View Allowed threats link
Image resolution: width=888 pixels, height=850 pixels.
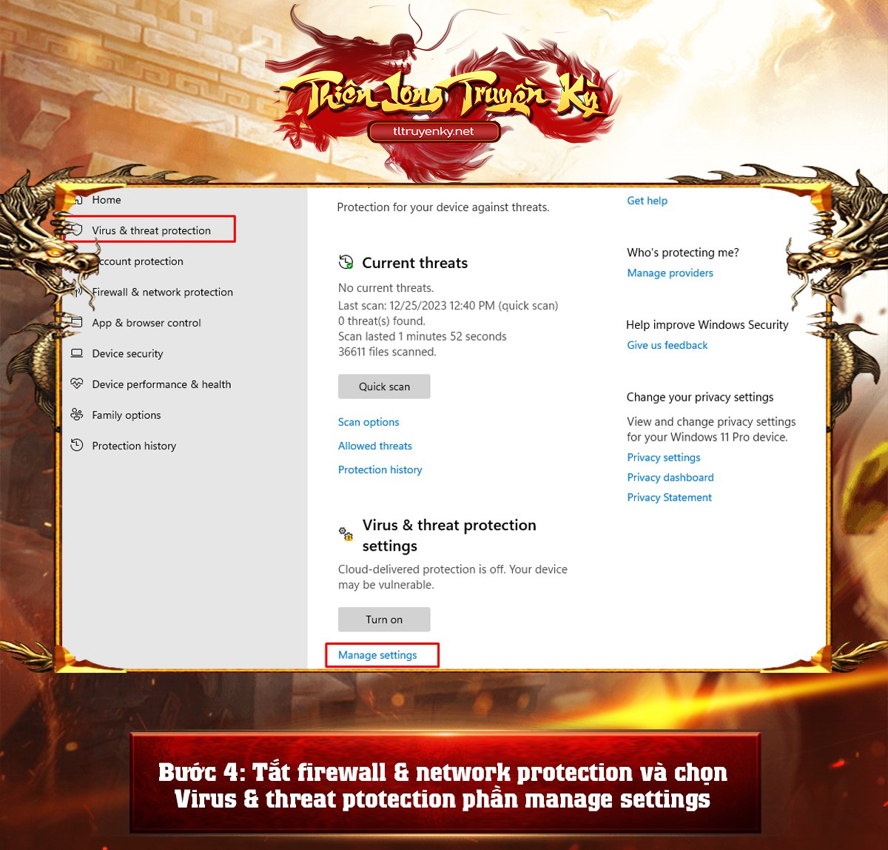pos(375,446)
